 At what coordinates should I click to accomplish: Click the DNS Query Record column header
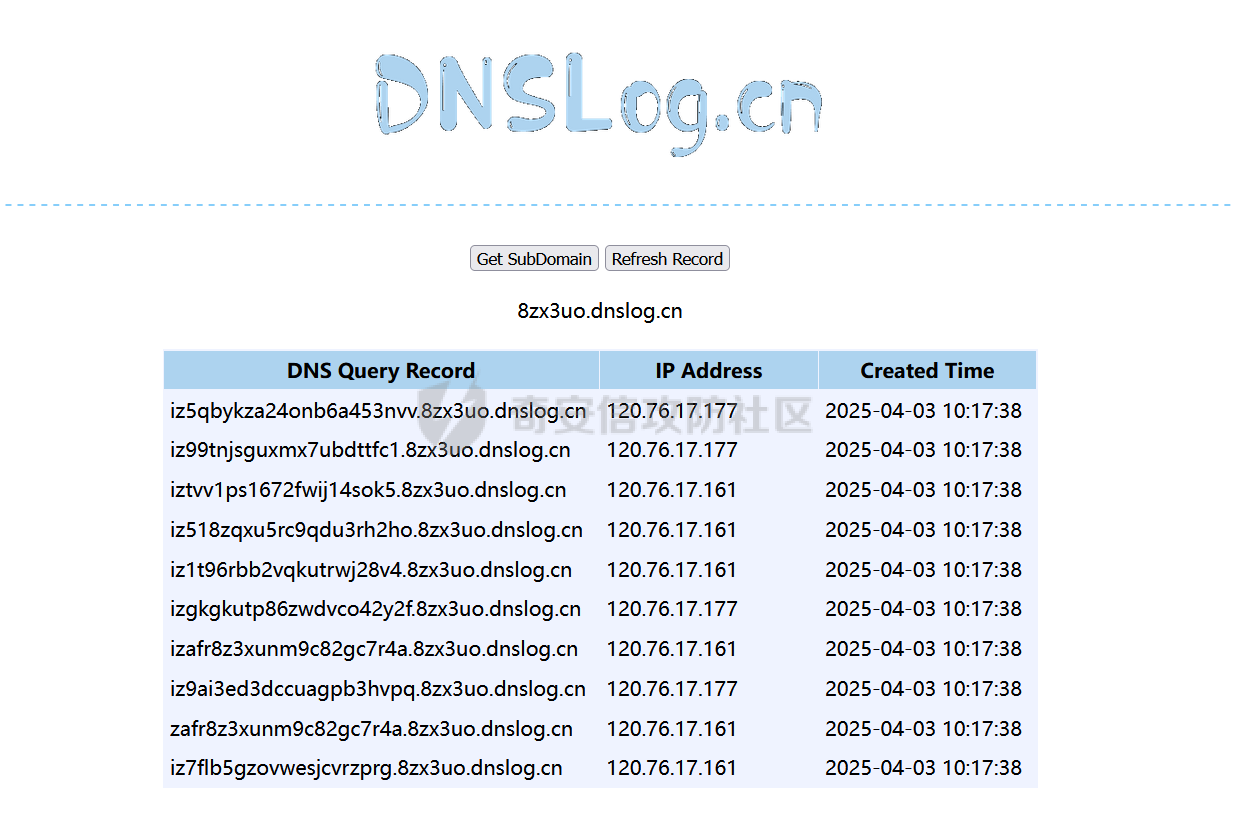click(x=381, y=371)
